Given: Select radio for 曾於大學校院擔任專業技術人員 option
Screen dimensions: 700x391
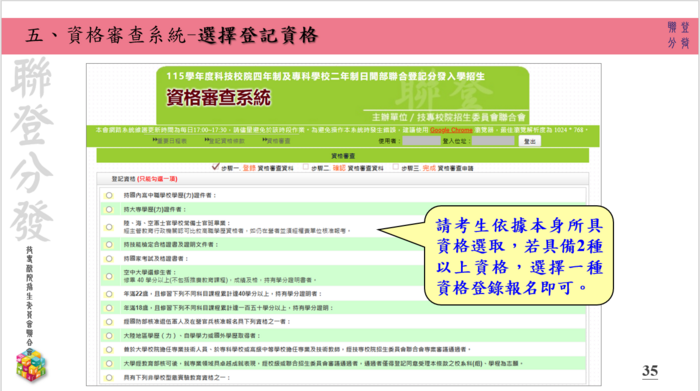Looking at the screenshot, I should point(109,349).
